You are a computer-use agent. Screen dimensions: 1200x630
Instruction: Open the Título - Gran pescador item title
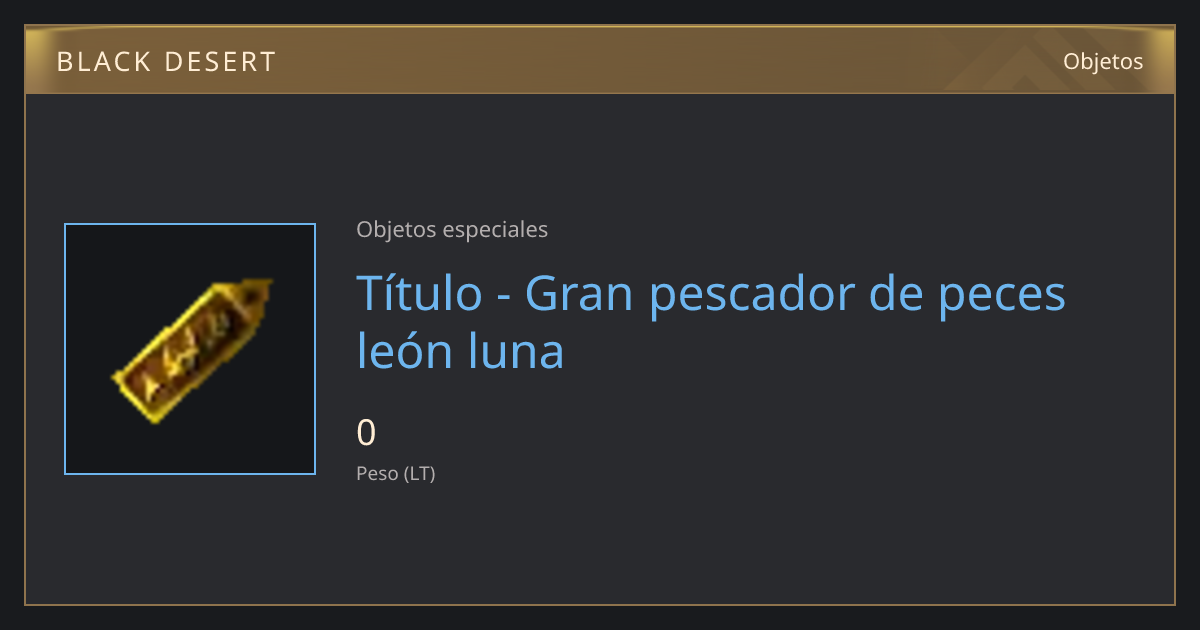point(711,322)
